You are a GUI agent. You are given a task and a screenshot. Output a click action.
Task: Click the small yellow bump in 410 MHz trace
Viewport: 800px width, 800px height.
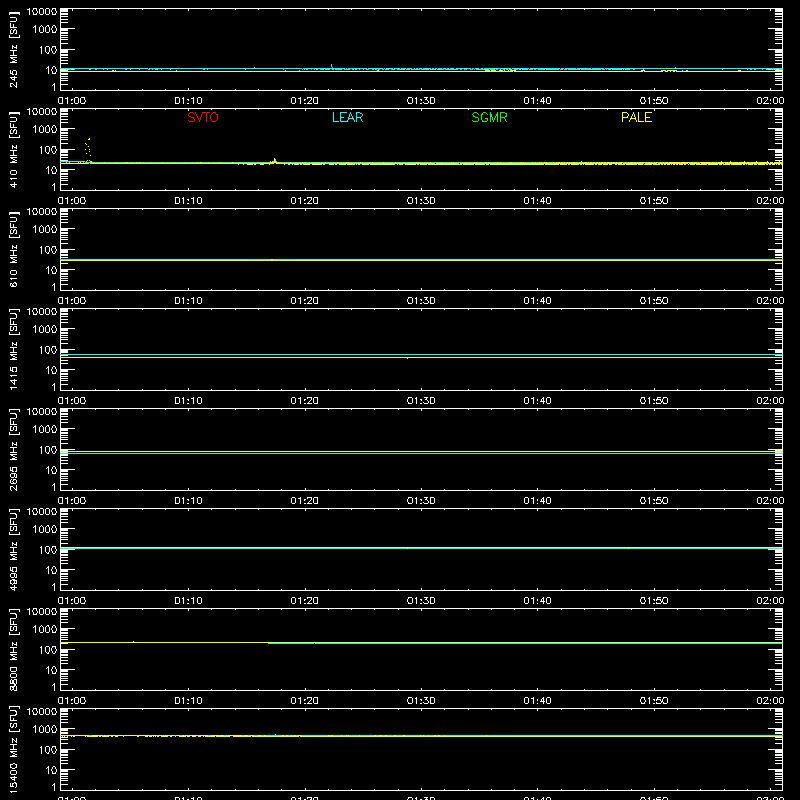[274, 161]
